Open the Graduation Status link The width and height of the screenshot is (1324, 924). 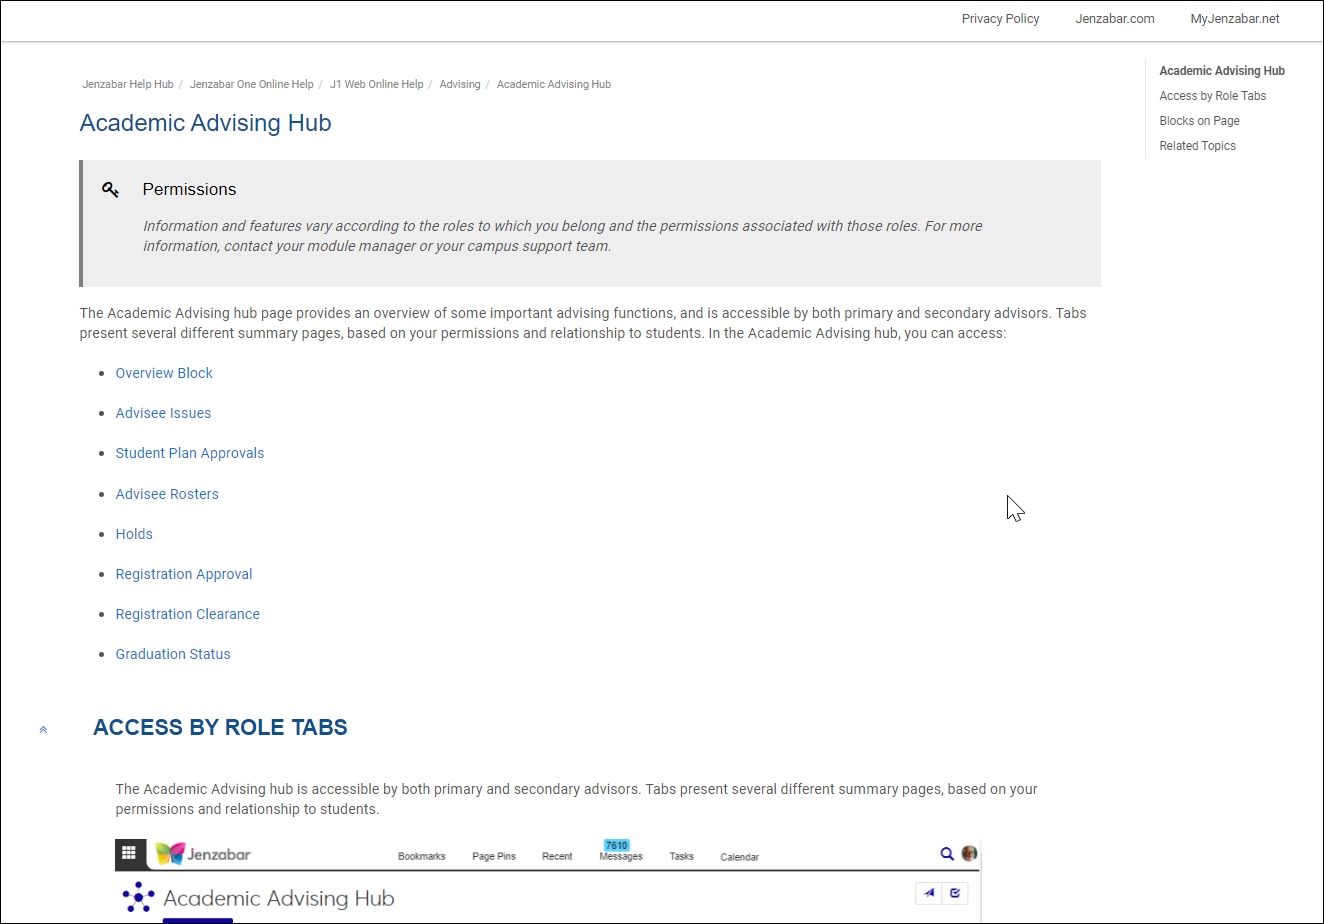click(173, 654)
